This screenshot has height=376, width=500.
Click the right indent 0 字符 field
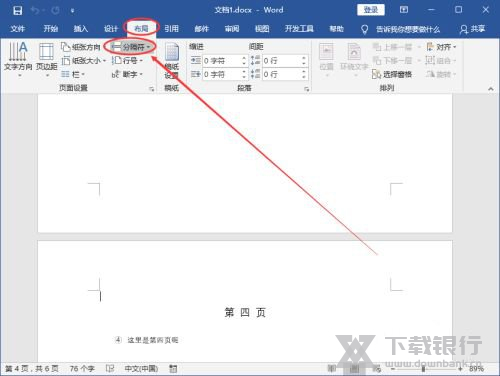coord(221,74)
